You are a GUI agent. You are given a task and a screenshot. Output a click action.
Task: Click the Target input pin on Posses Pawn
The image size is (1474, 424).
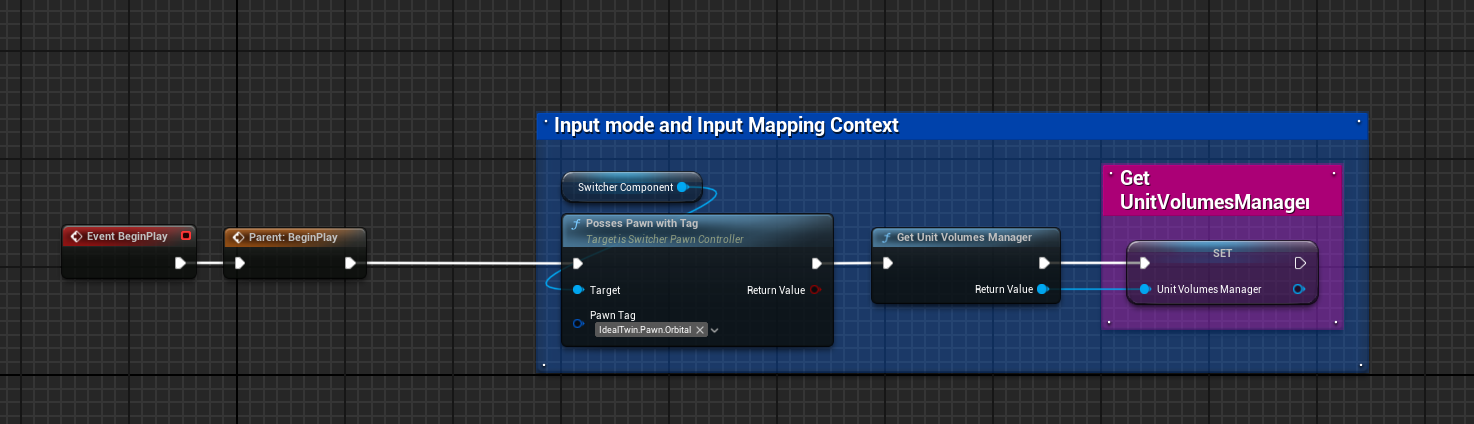click(578, 290)
